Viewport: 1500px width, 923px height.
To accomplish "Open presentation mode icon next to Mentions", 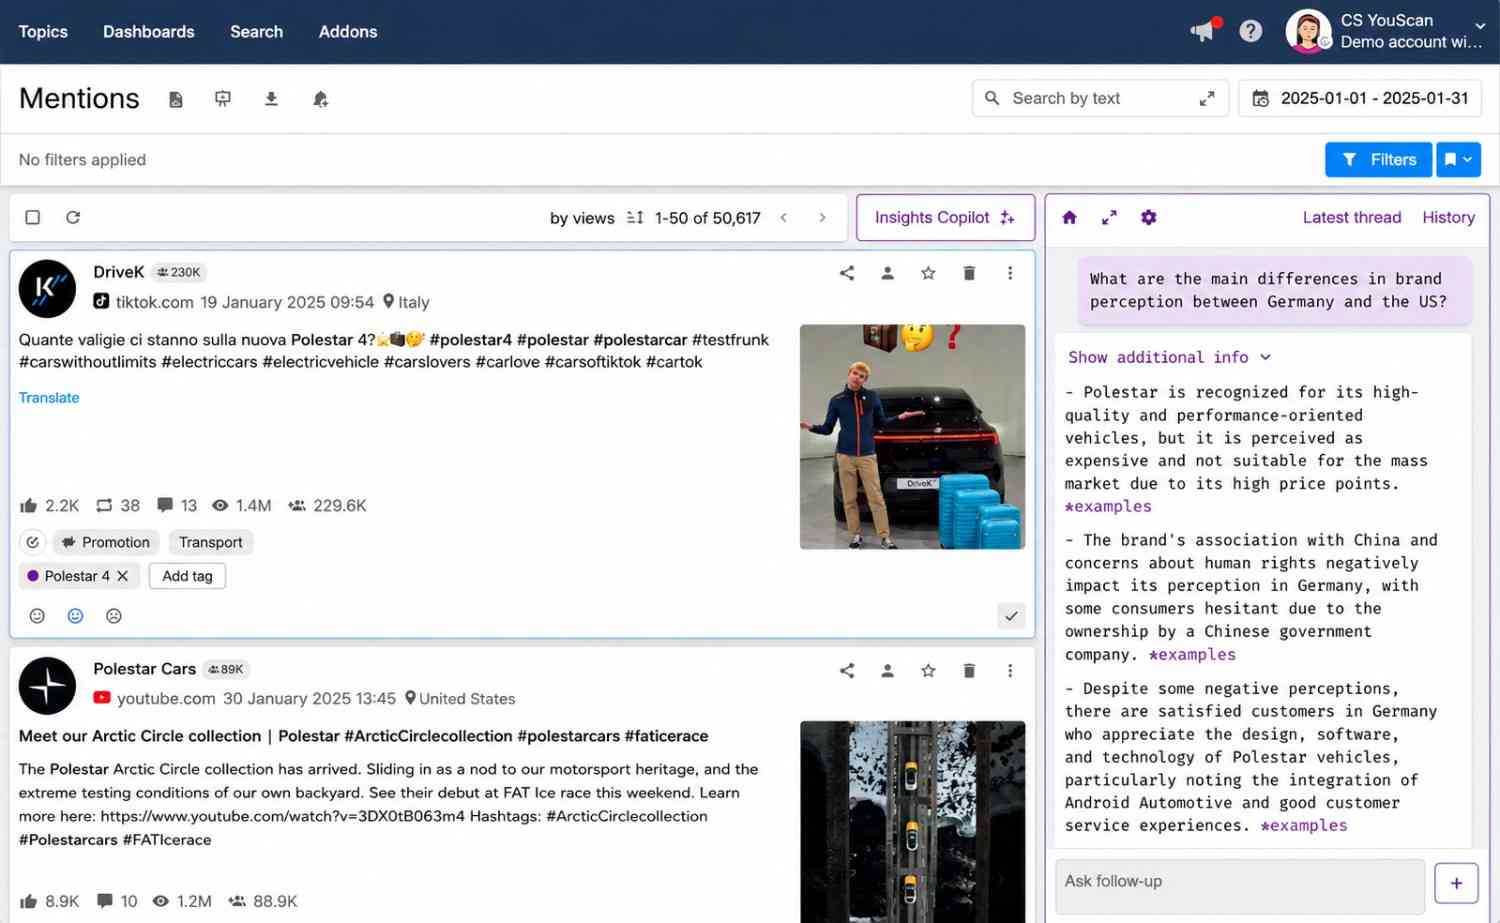I will point(223,99).
